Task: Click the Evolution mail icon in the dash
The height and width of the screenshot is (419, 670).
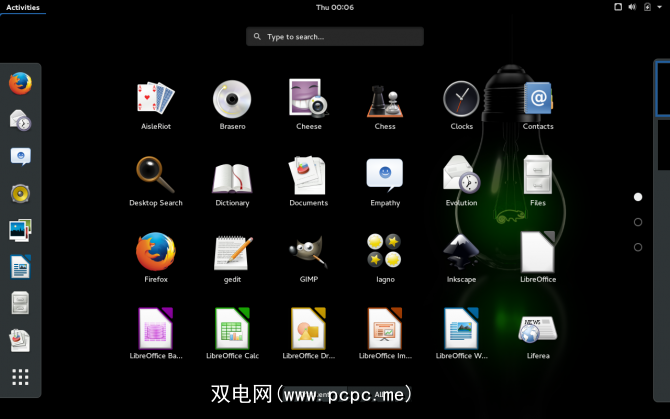Action: 20,120
